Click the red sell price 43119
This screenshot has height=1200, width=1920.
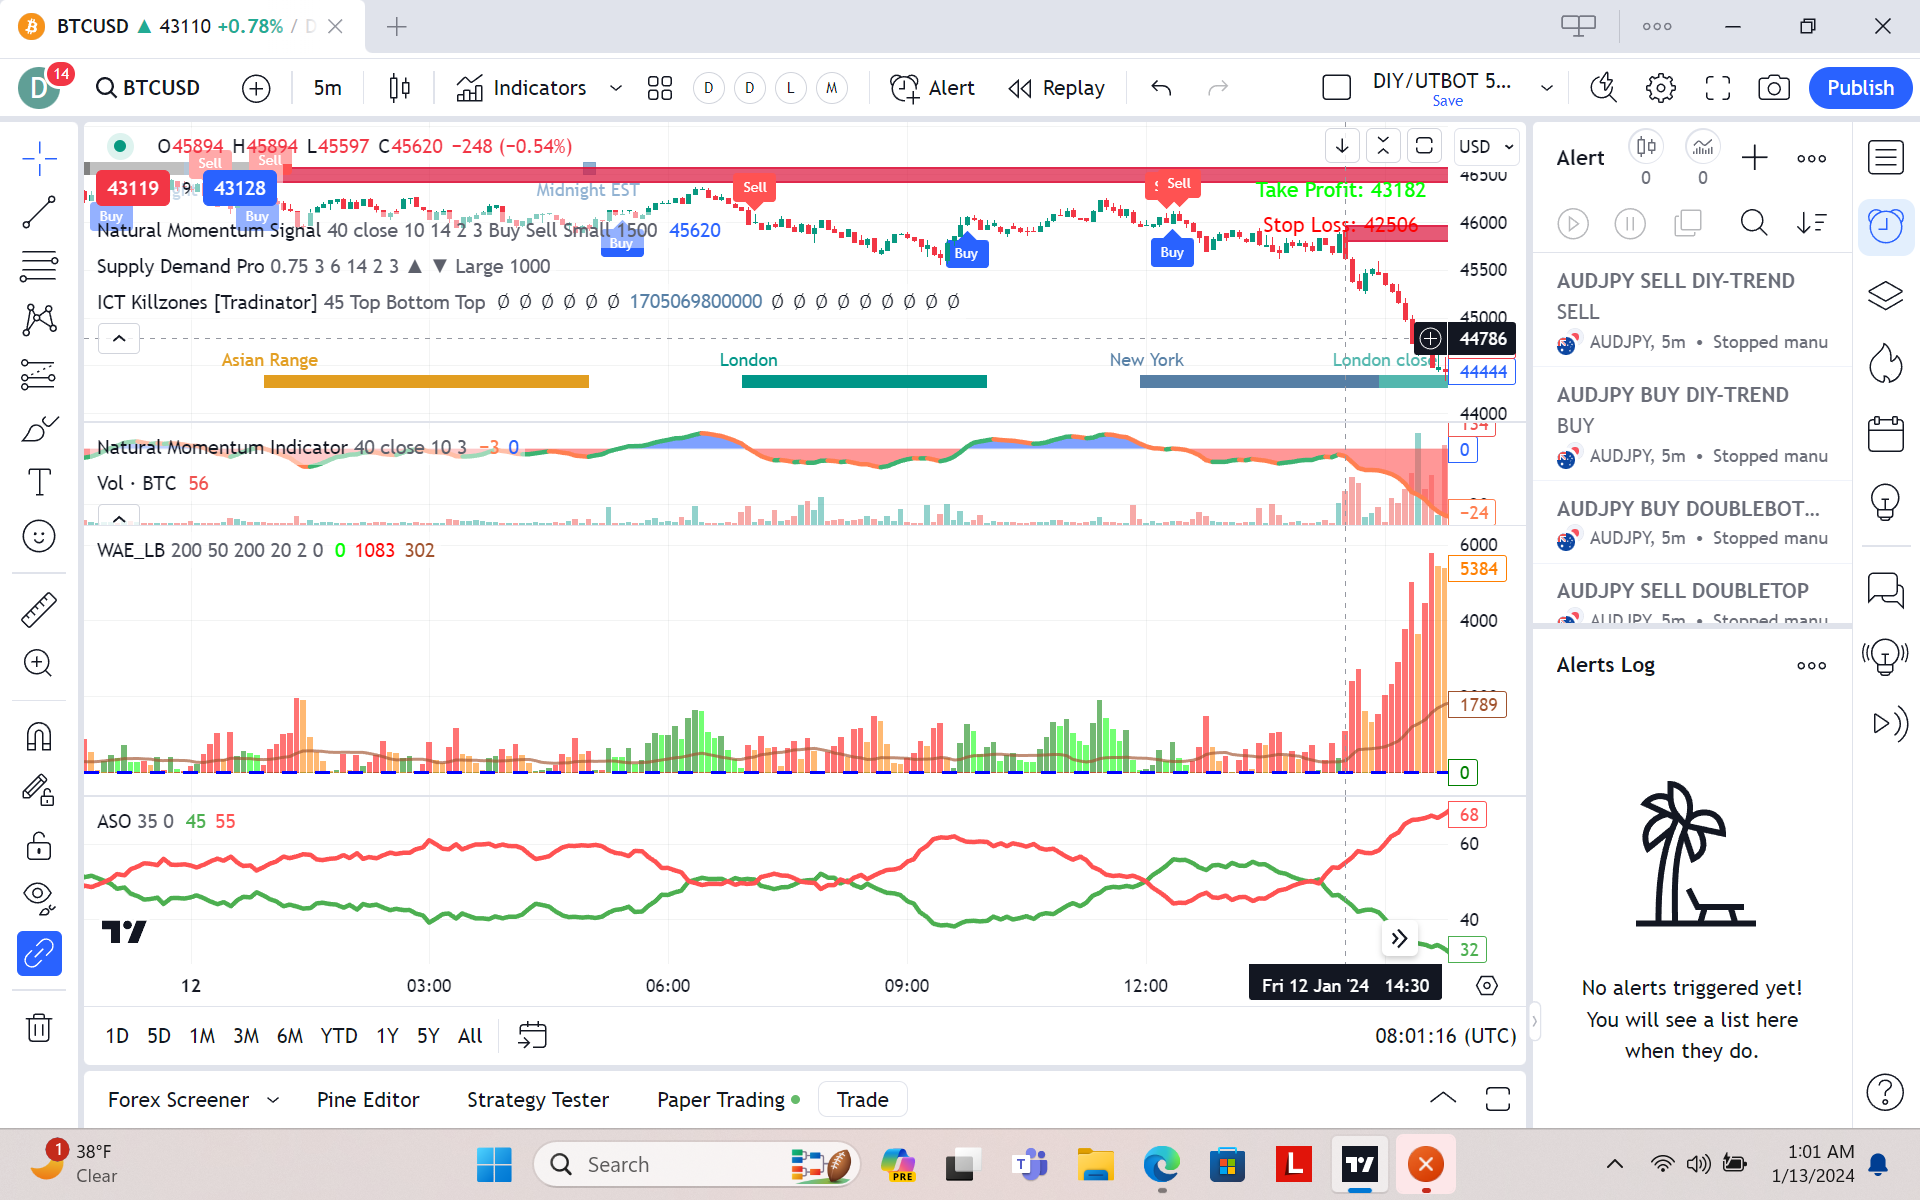coord(133,188)
